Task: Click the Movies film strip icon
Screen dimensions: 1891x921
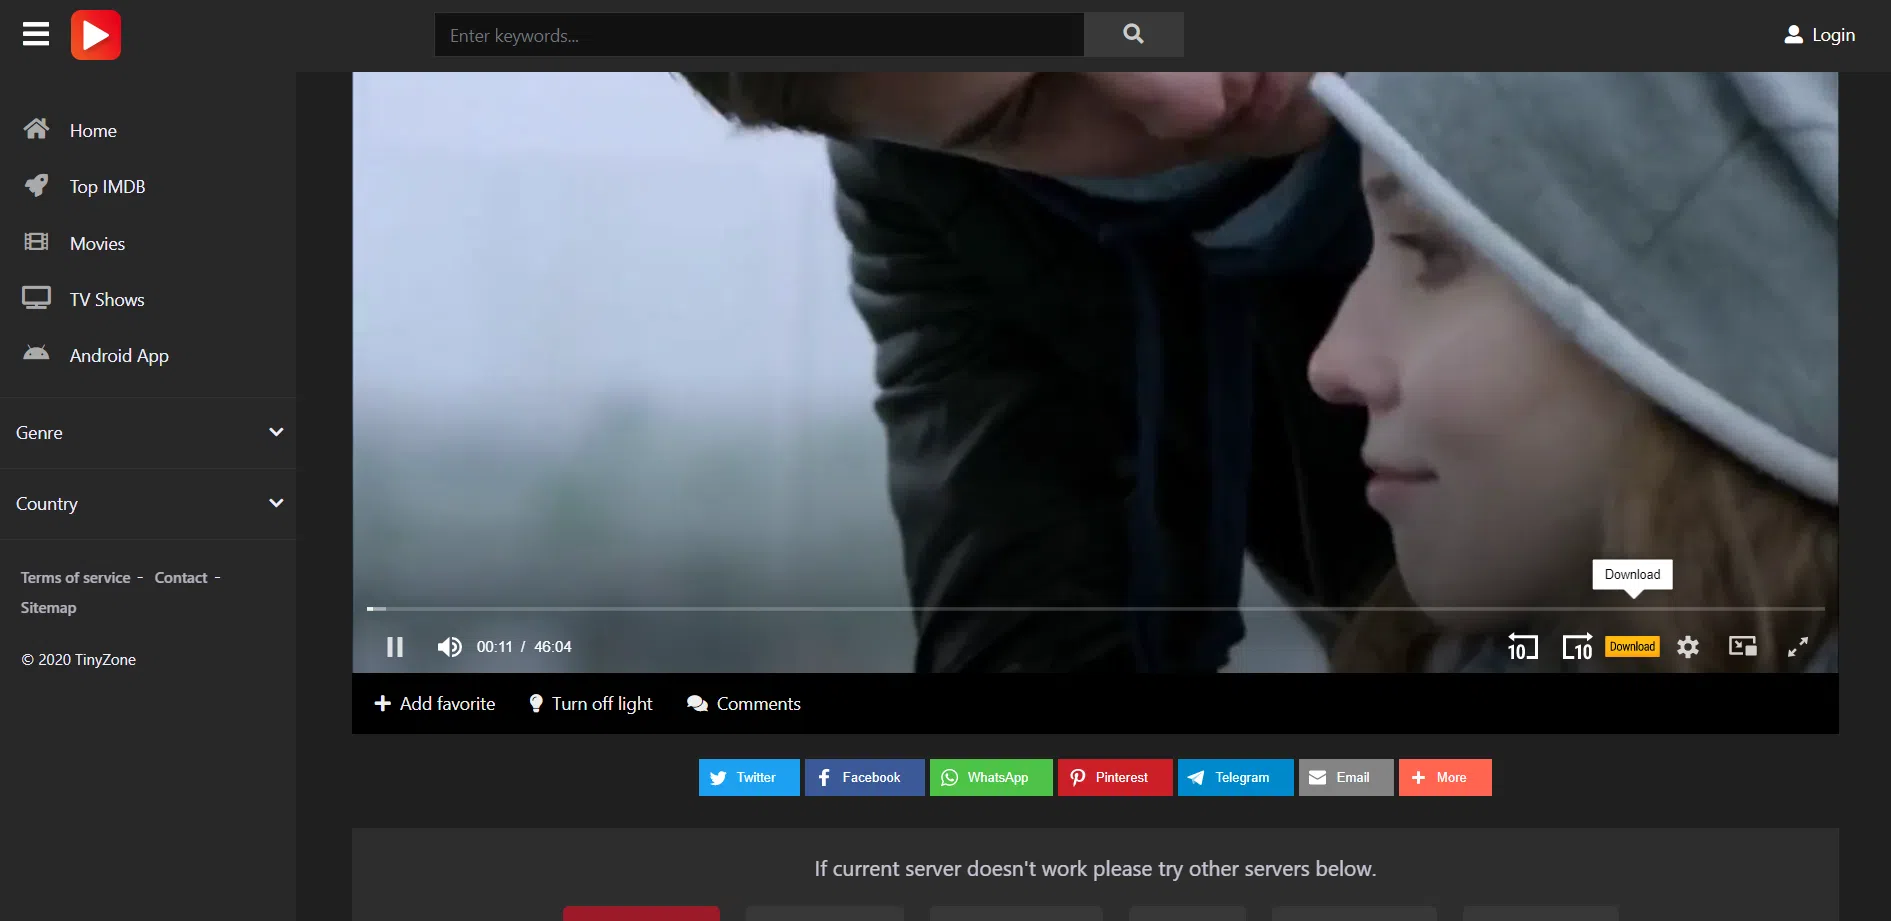Action: pyautogui.click(x=36, y=242)
